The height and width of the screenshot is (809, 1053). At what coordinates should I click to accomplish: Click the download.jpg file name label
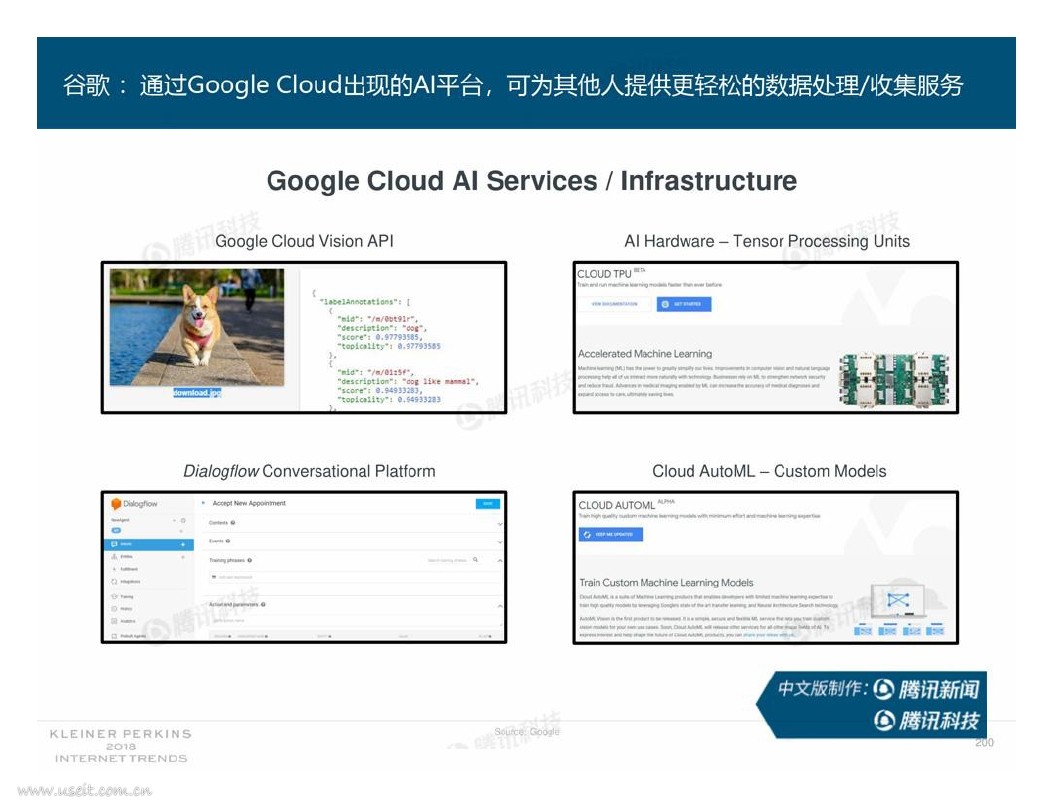tap(197, 393)
